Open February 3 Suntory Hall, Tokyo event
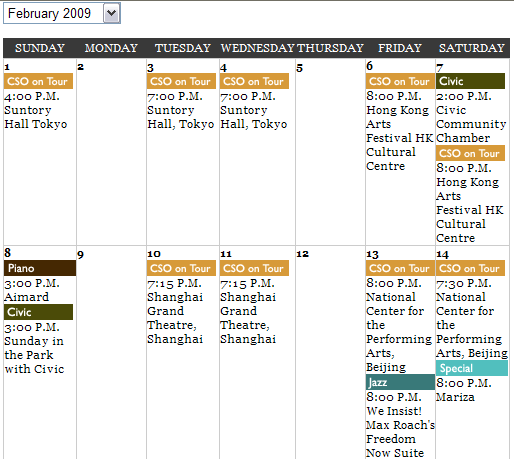Viewport: 514px width, 459px height. (x=181, y=110)
